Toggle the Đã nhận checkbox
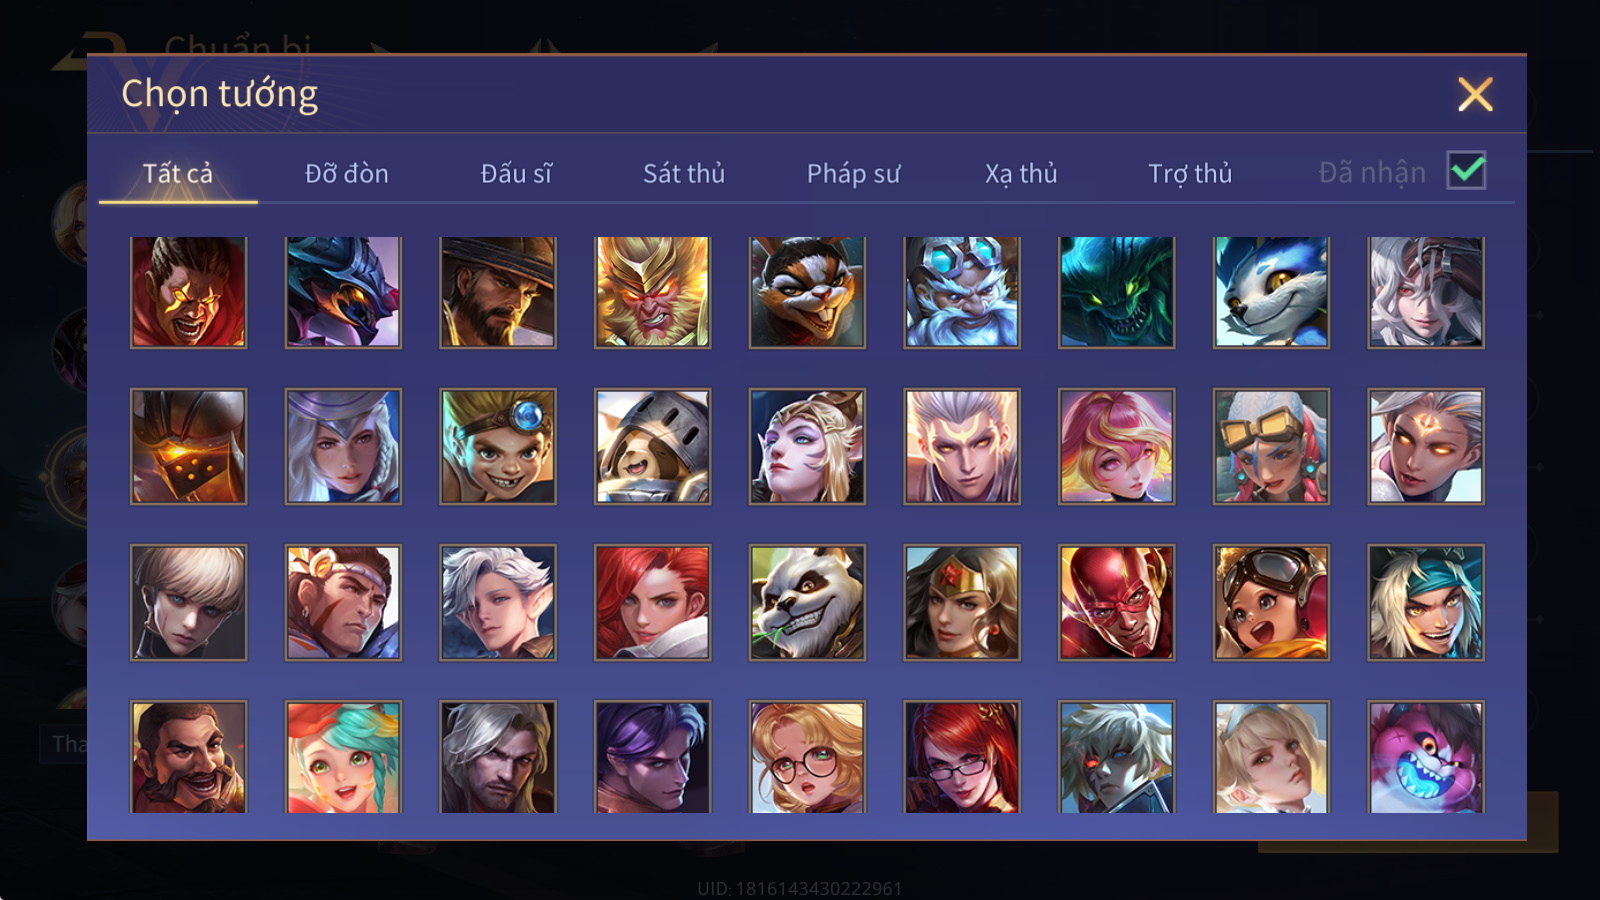The width and height of the screenshot is (1600, 900). [x=1466, y=171]
